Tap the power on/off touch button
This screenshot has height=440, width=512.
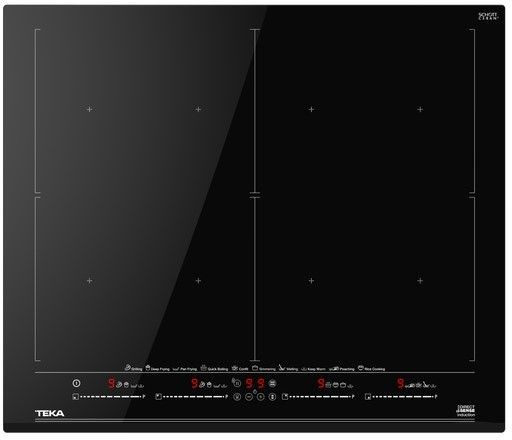76,383
